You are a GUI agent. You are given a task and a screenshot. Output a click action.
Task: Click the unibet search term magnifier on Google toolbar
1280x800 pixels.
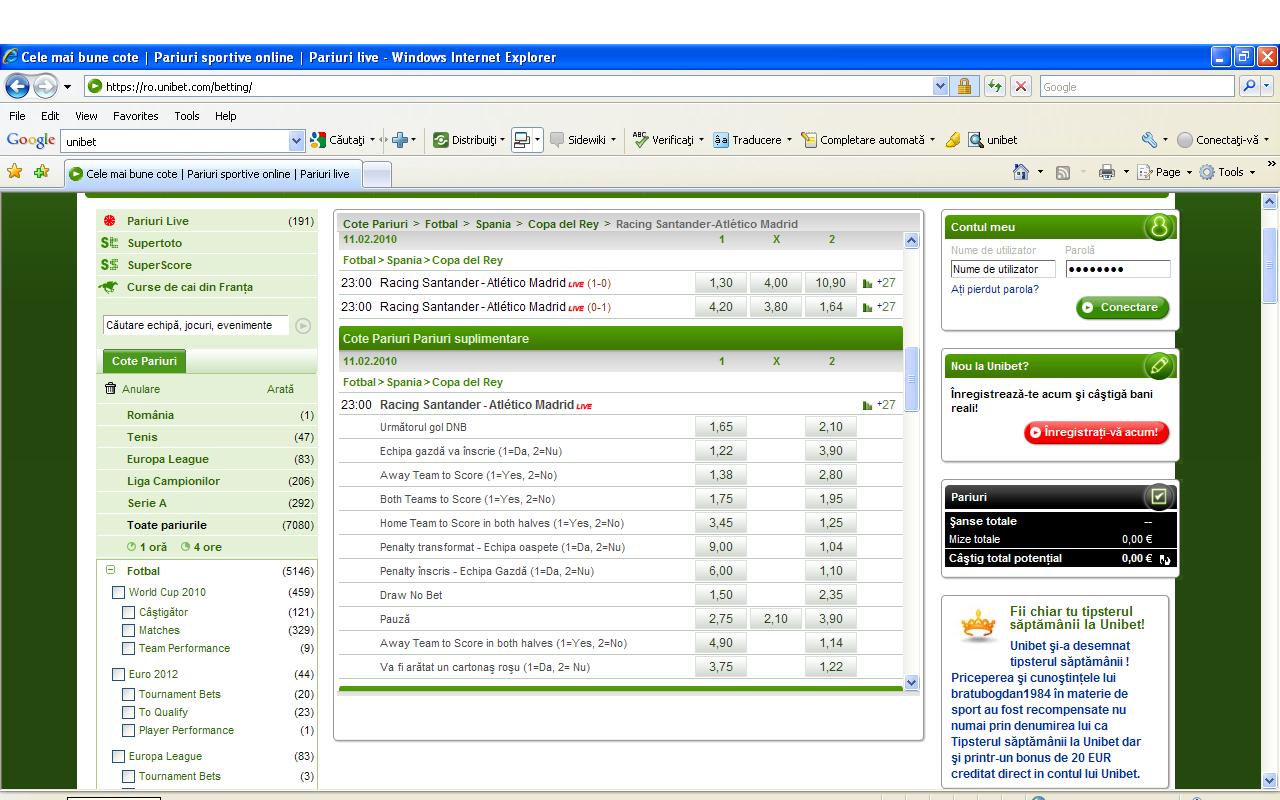976,140
